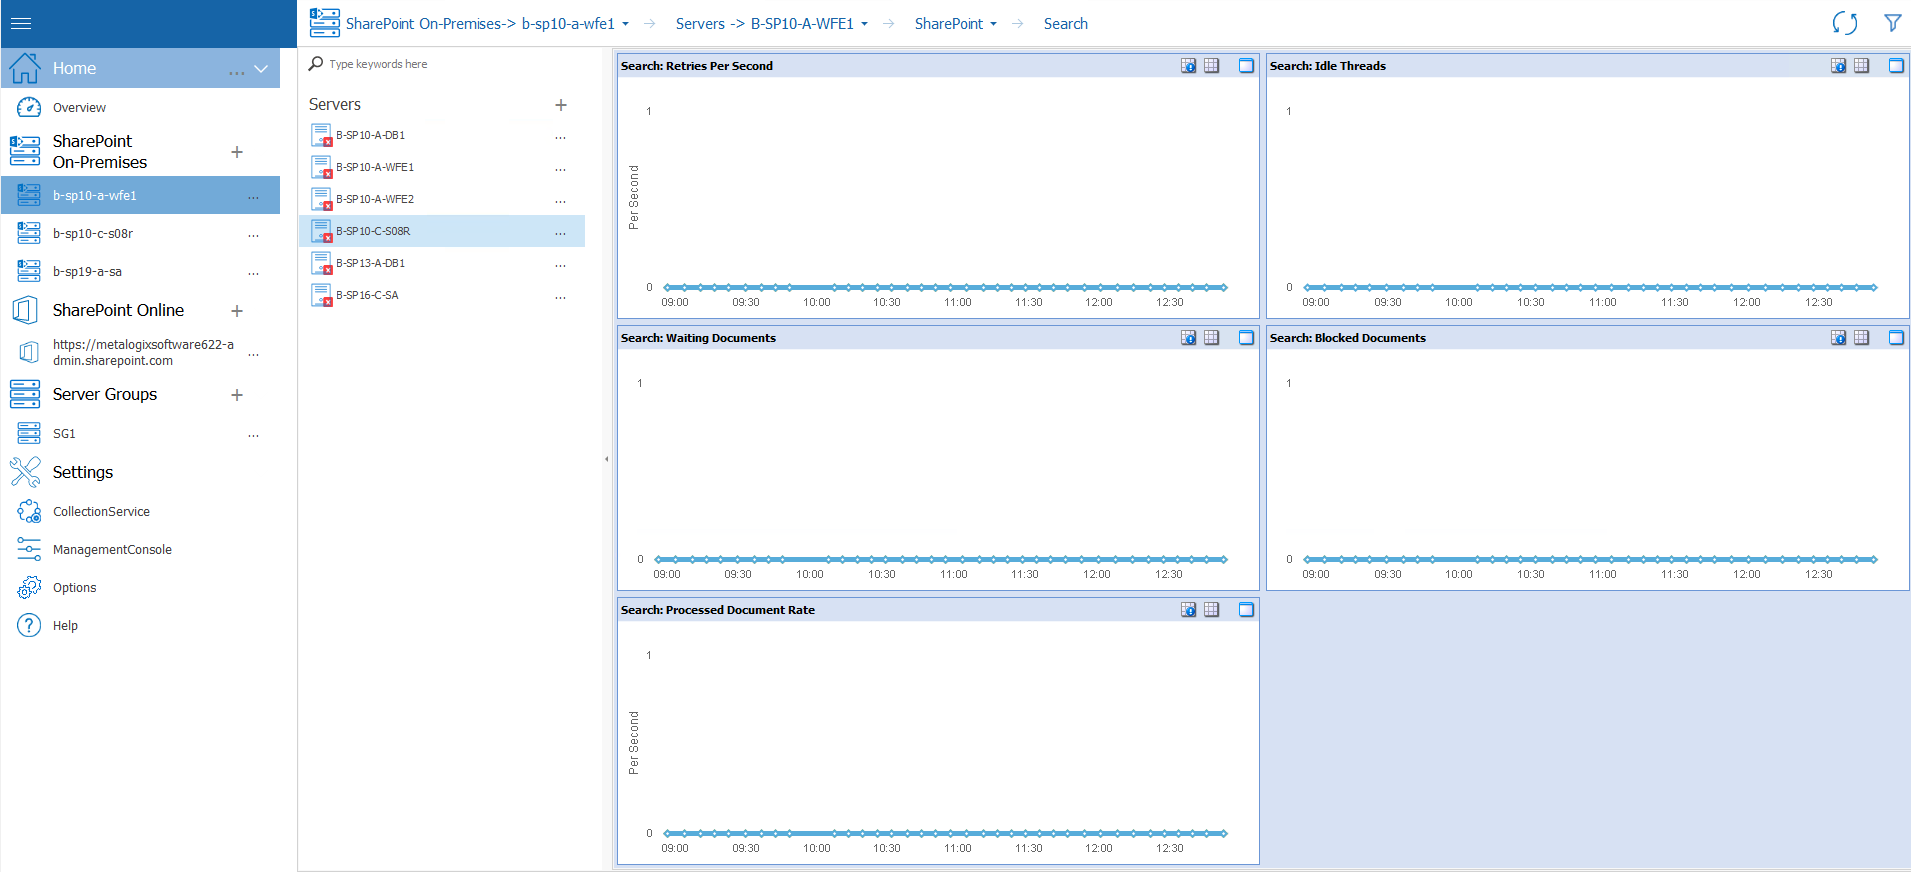Open the hamburger menu at top left
The height and width of the screenshot is (872, 1911).
(21, 23)
